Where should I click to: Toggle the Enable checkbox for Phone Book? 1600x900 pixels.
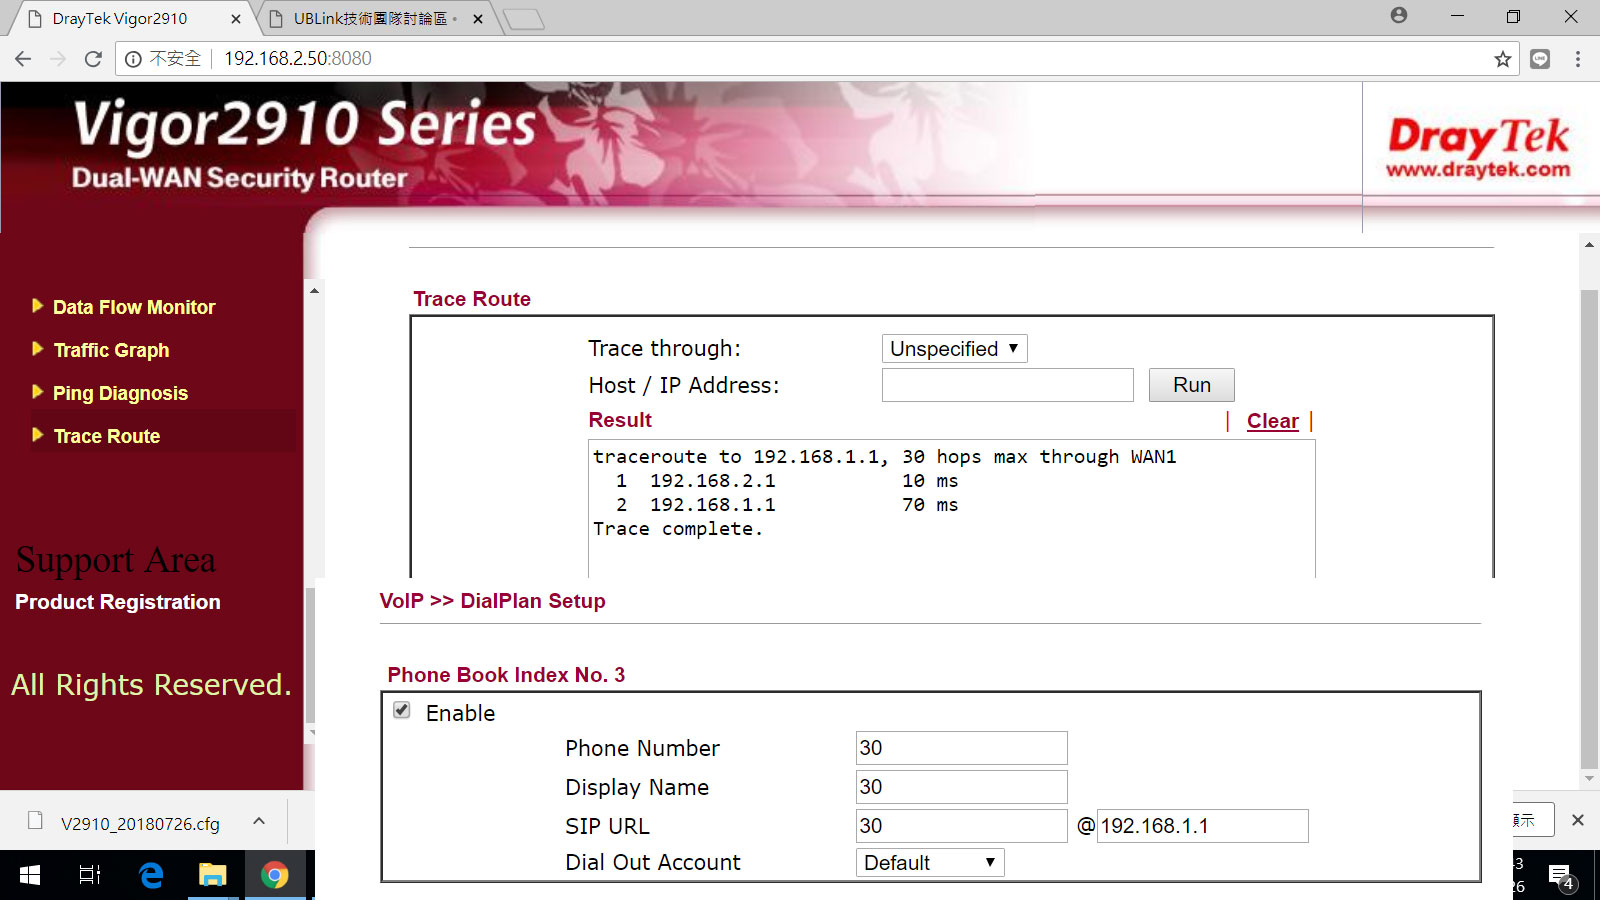[x=402, y=710]
